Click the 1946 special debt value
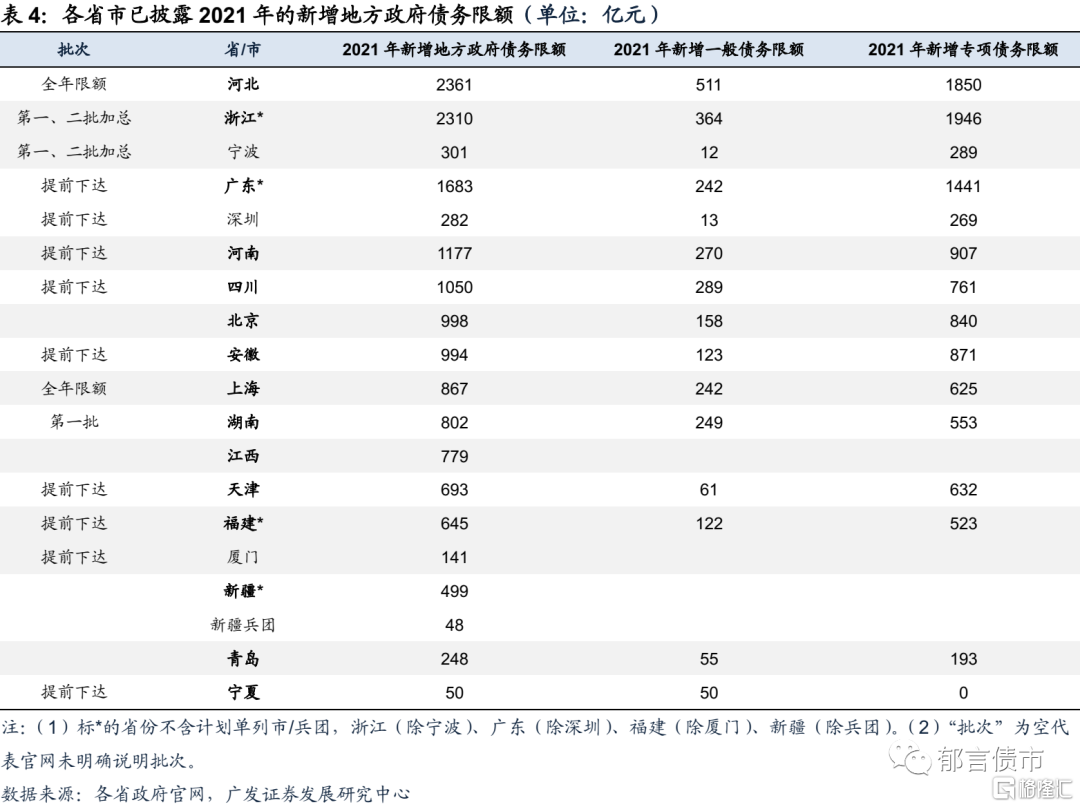Viewport: 1080px width, 807px height. (963, 119)
